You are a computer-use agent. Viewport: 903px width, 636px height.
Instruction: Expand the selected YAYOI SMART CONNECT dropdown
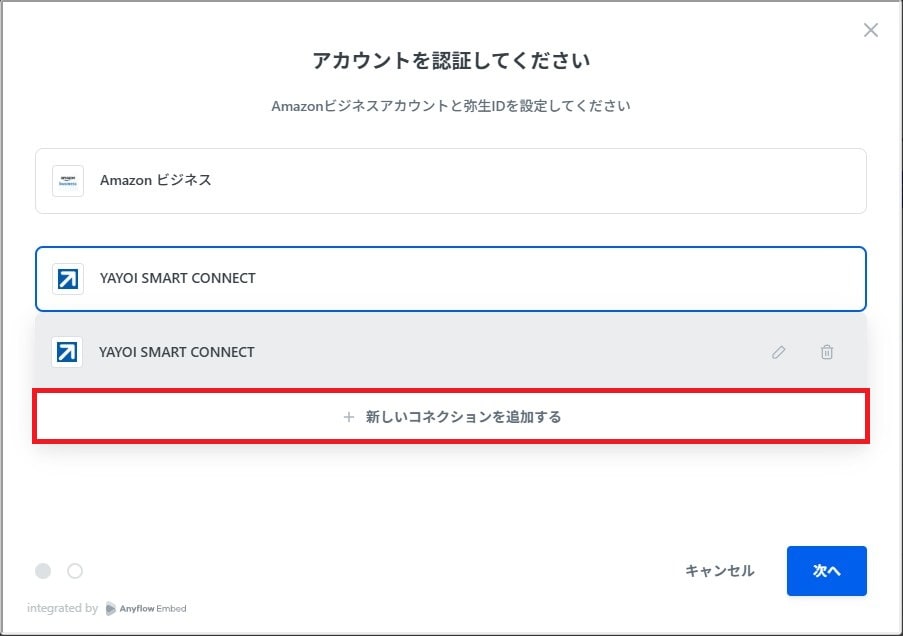click(x=451, y=279)
